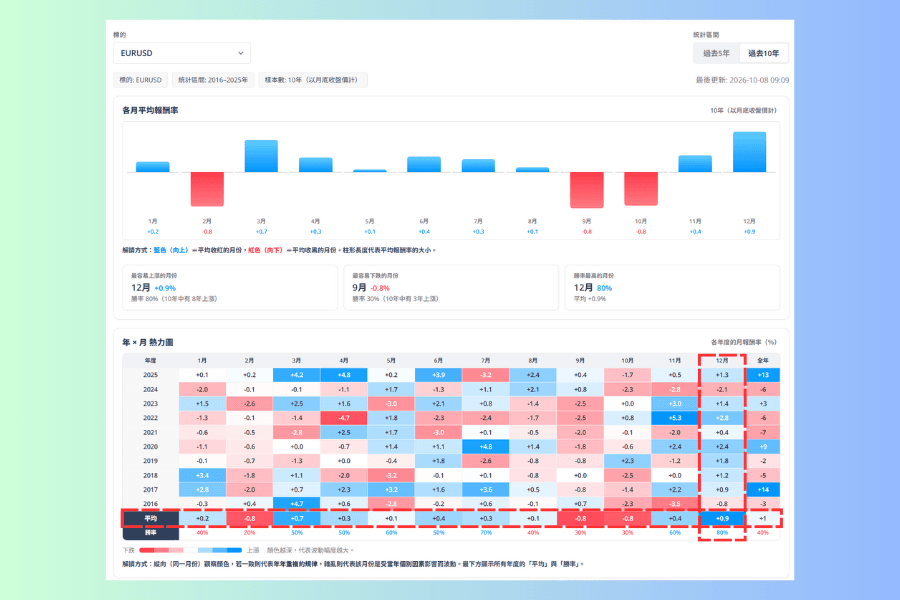Select the 2025 row label in the heatmap
The image size is (900, 600).
150,375
